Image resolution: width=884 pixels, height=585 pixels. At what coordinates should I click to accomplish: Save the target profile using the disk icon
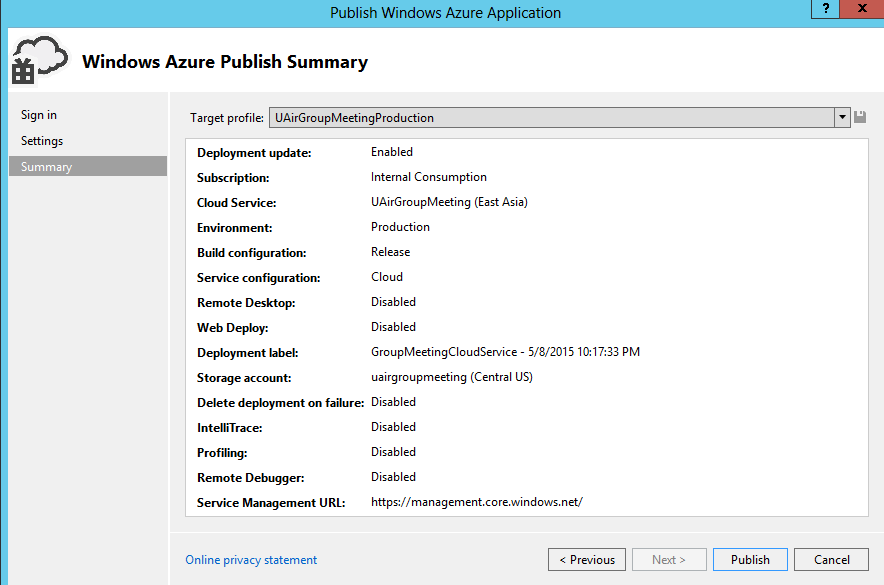tap(860, 118)
